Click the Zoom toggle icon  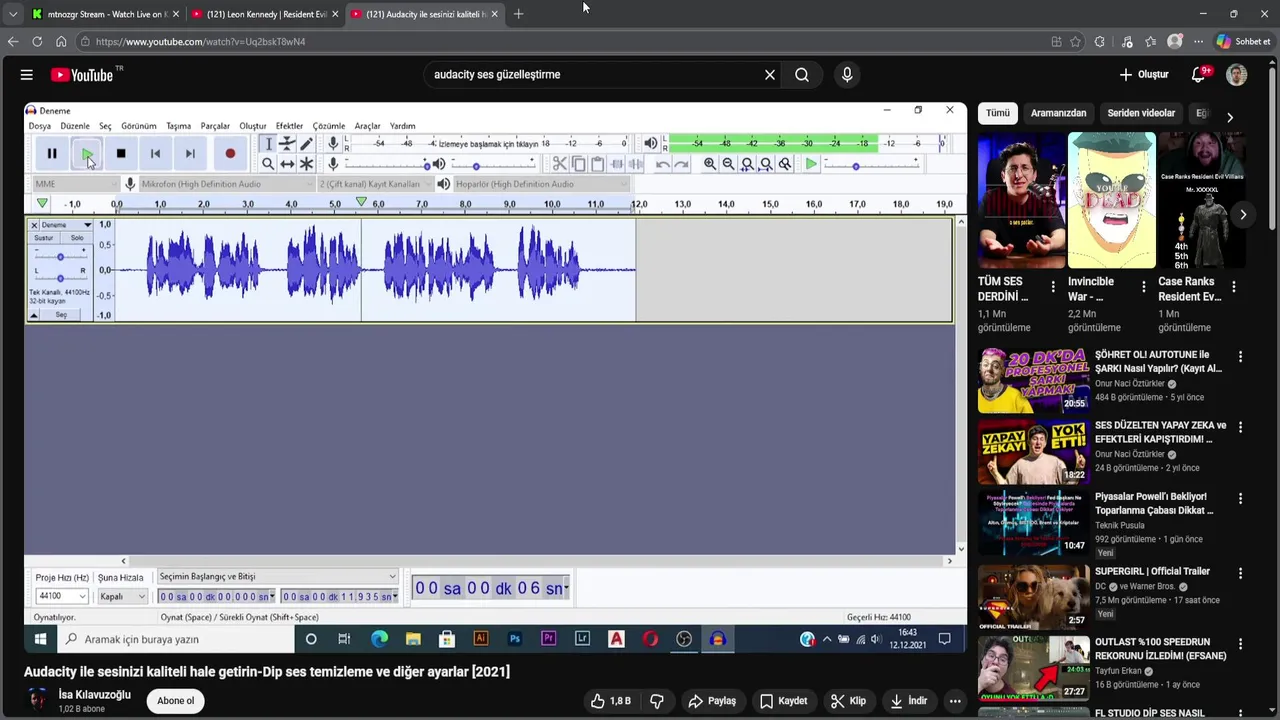pos(785,164)
